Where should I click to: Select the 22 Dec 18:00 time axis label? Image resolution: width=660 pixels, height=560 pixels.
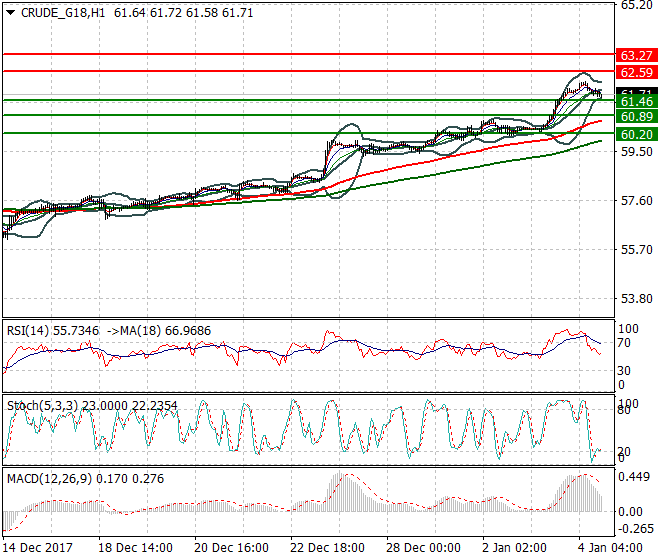click(327, 548)
